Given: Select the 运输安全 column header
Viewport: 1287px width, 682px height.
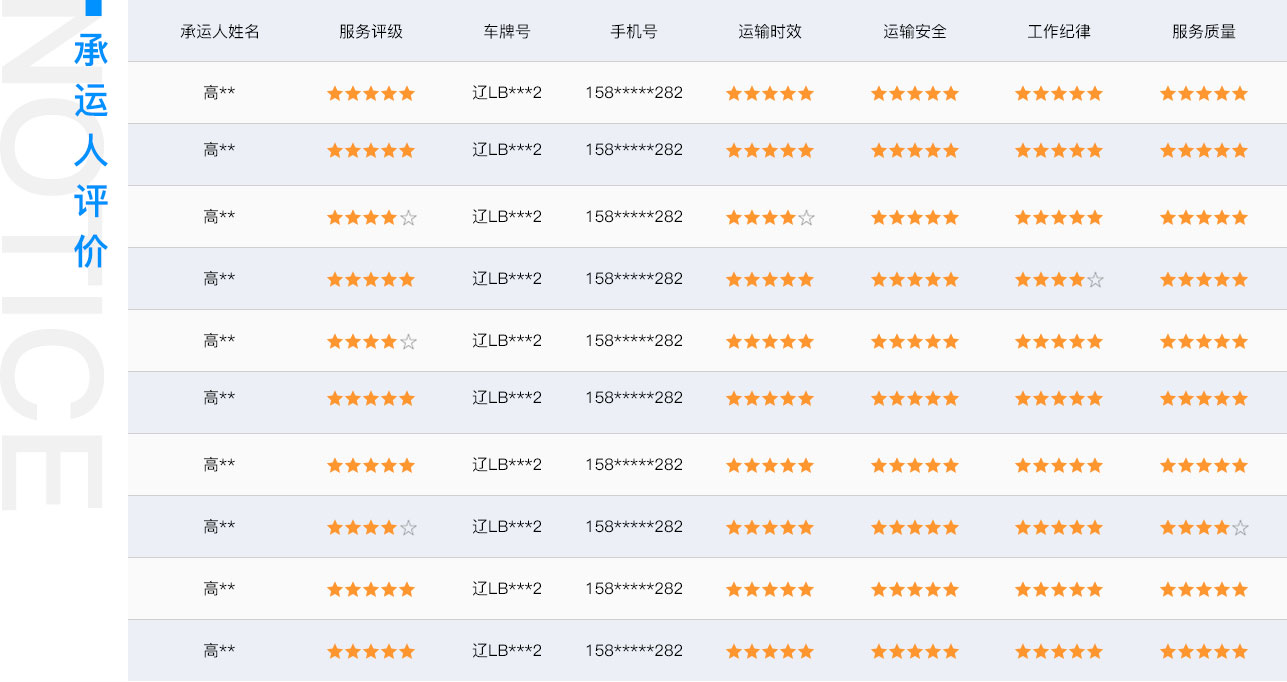Looking at the screenshot, I should click(915, 31).
